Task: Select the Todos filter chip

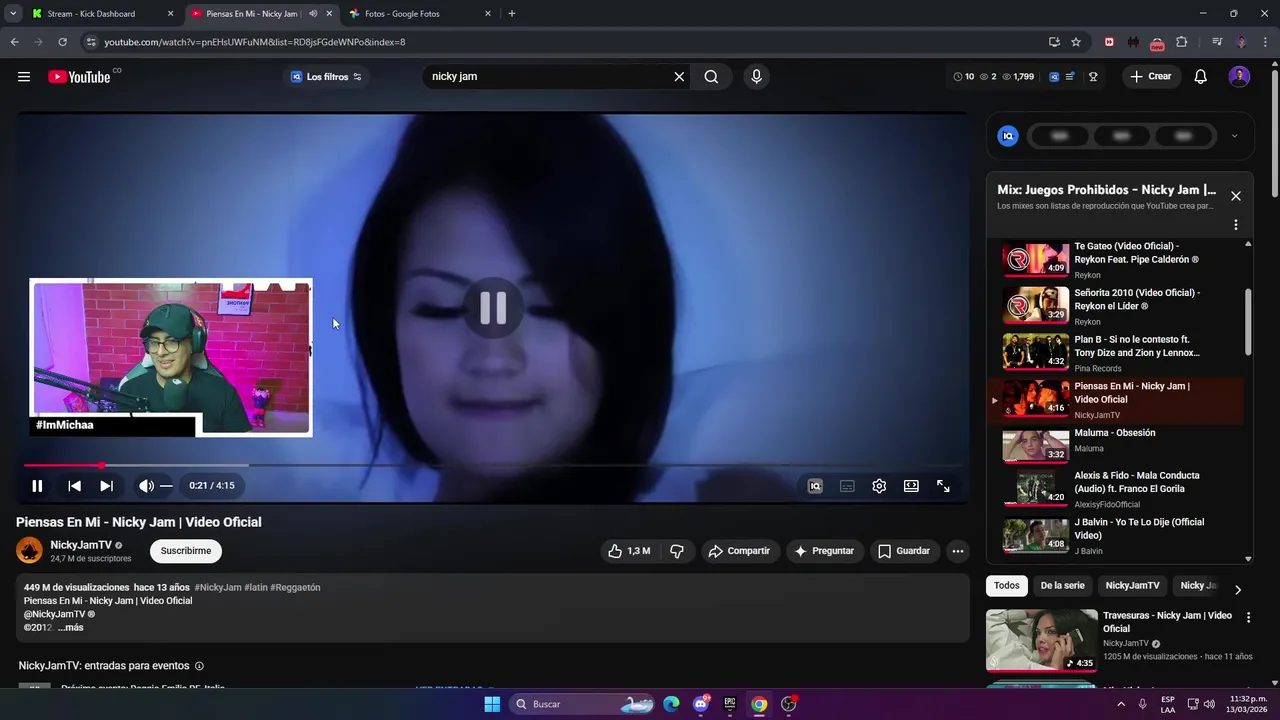Action: (x=1007, y=586)
